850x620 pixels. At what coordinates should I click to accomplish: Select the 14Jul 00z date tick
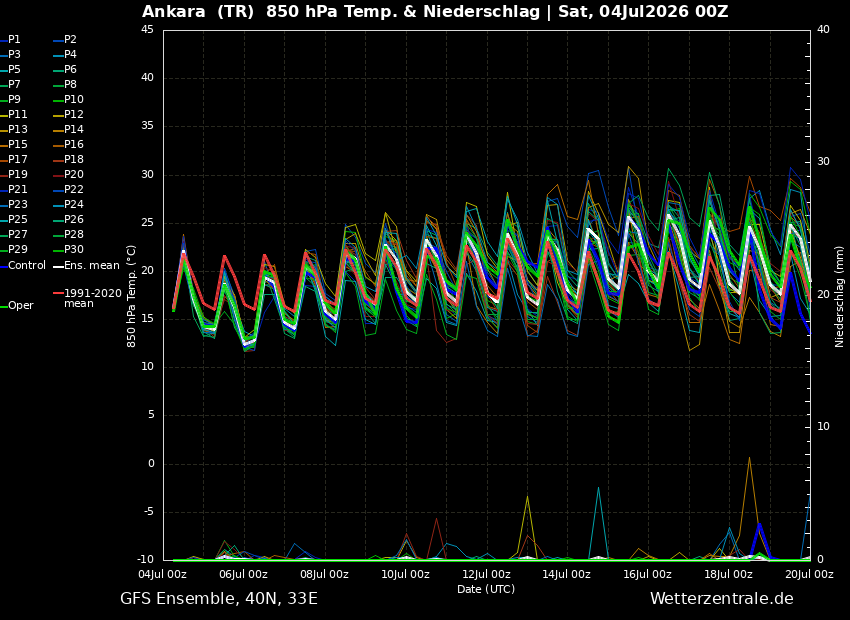pos(566,574)
